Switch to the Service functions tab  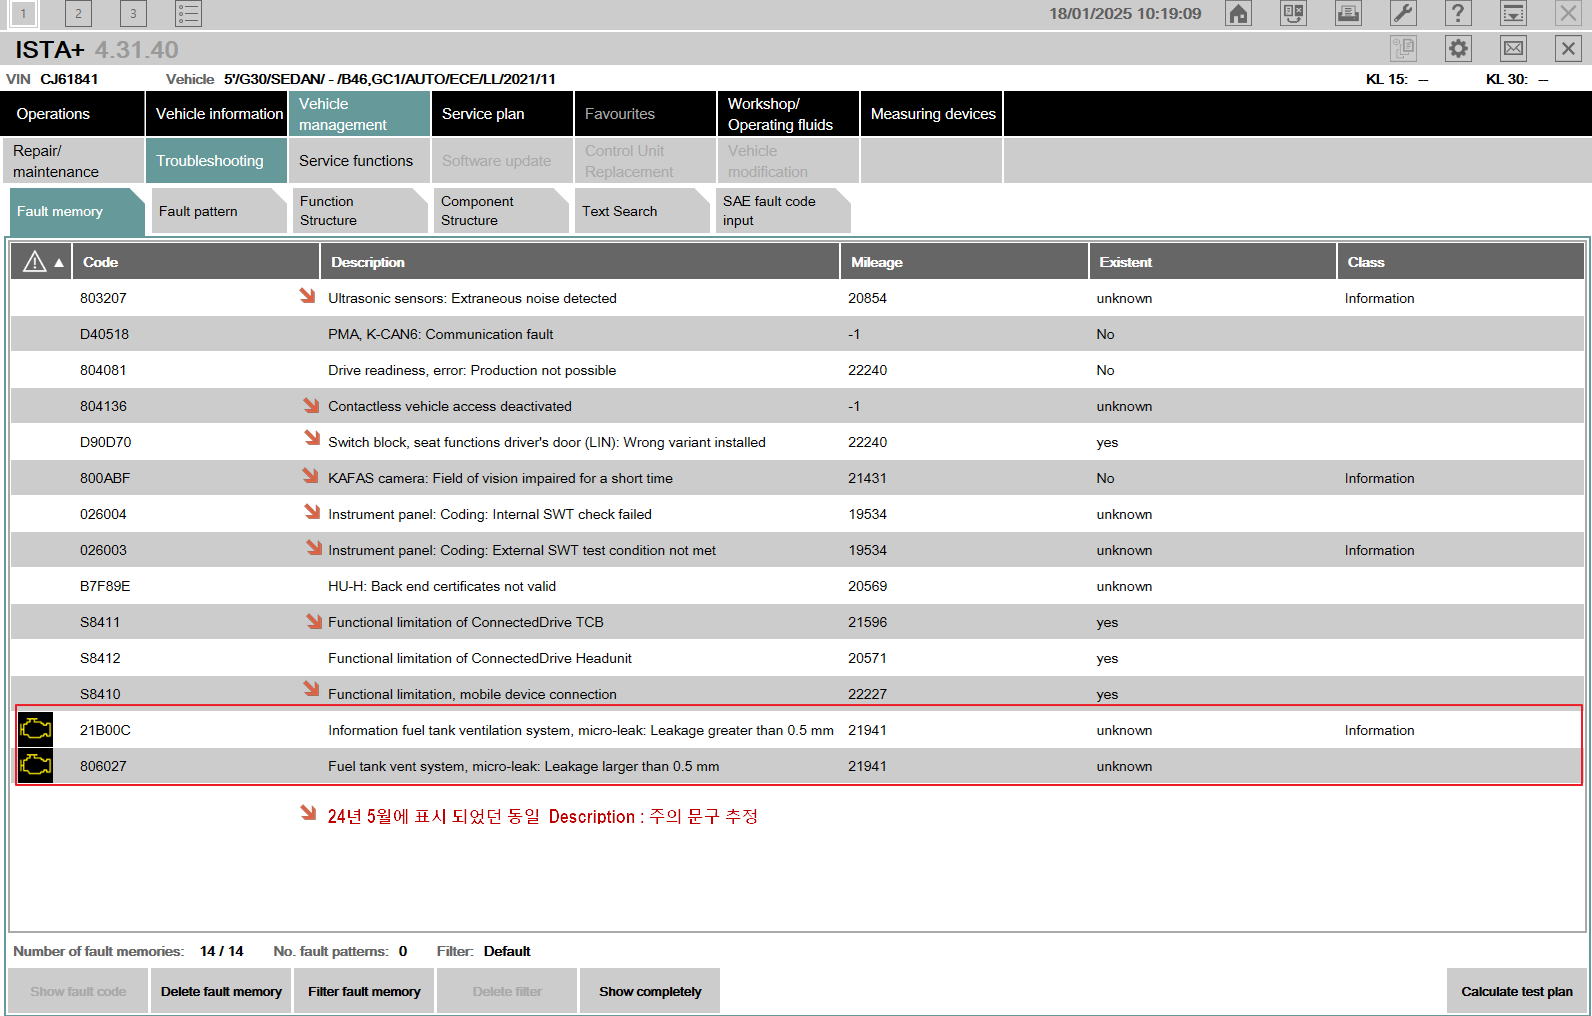coord(359,161)
